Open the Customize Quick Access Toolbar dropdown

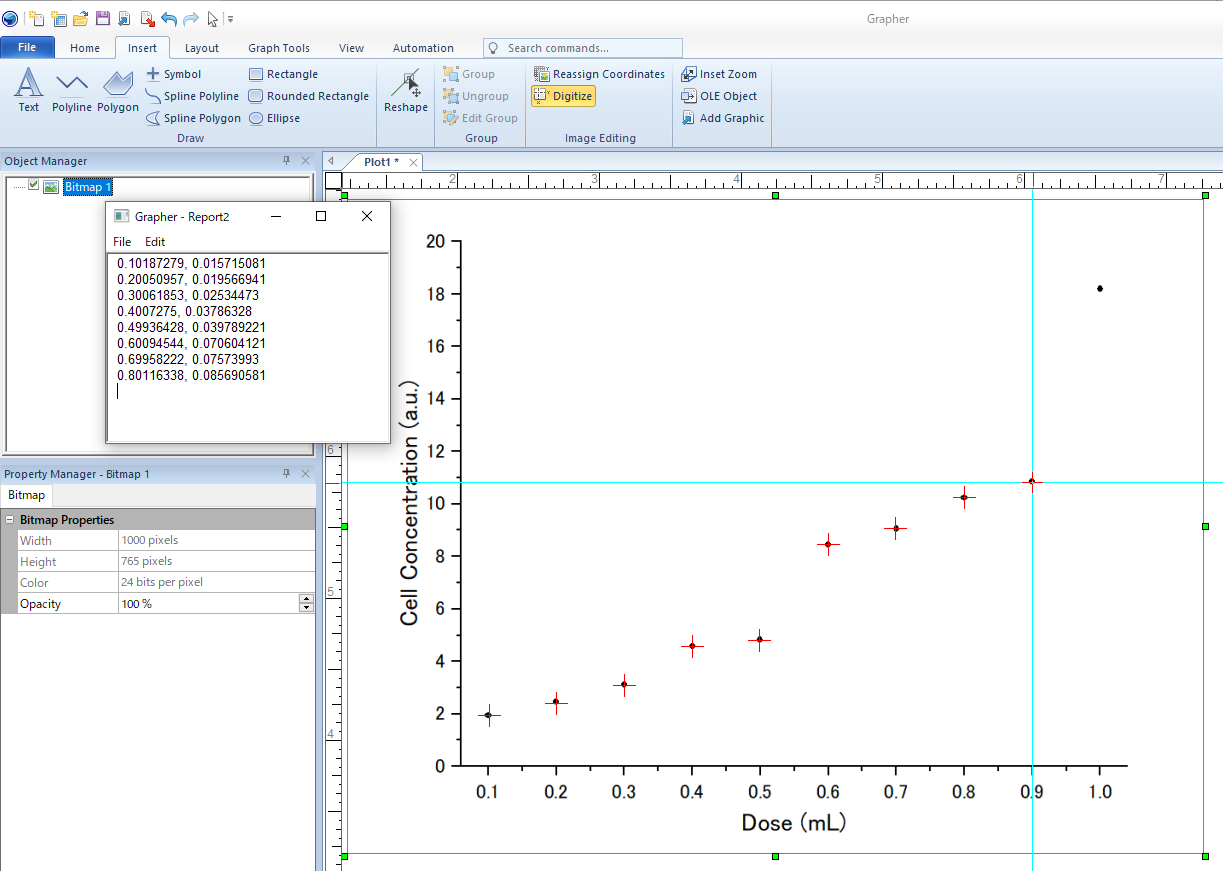click(x=230, y=18)
